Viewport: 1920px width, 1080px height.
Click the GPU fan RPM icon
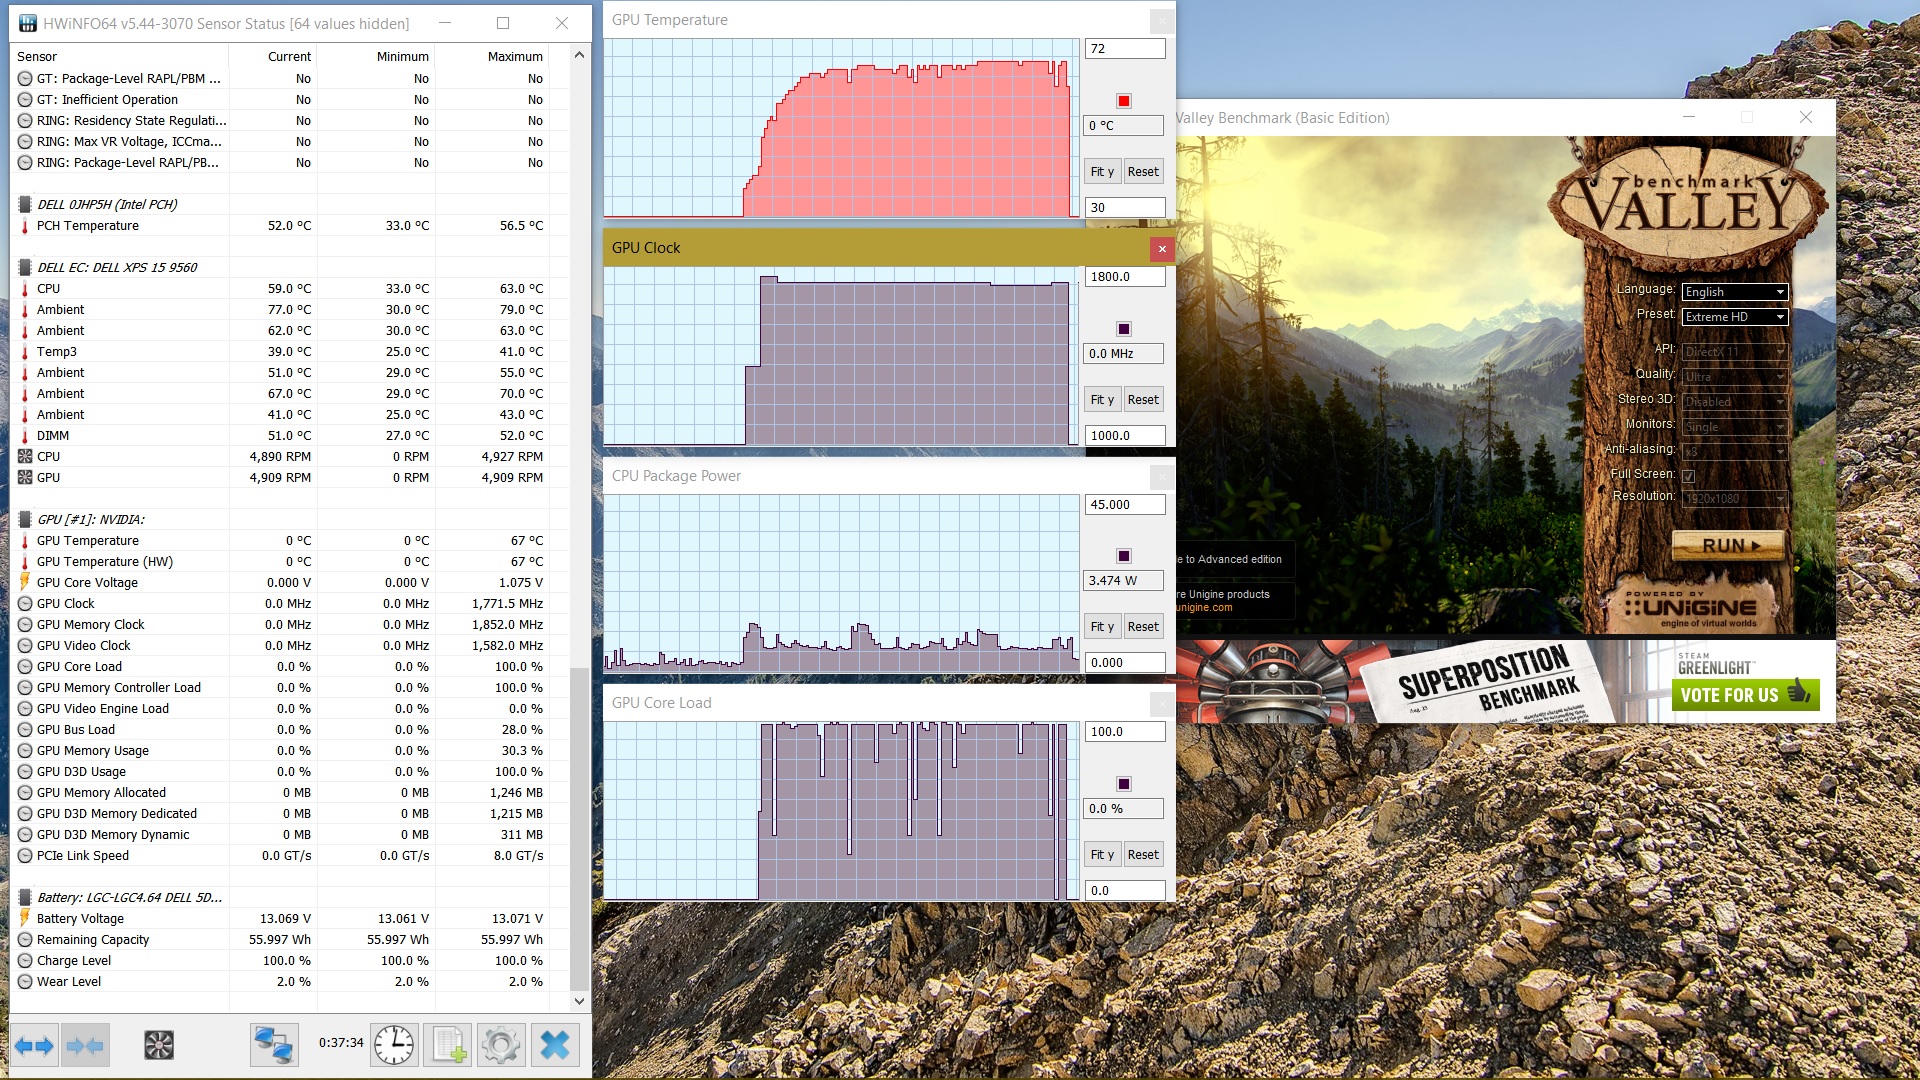click(x=25, y=478)
